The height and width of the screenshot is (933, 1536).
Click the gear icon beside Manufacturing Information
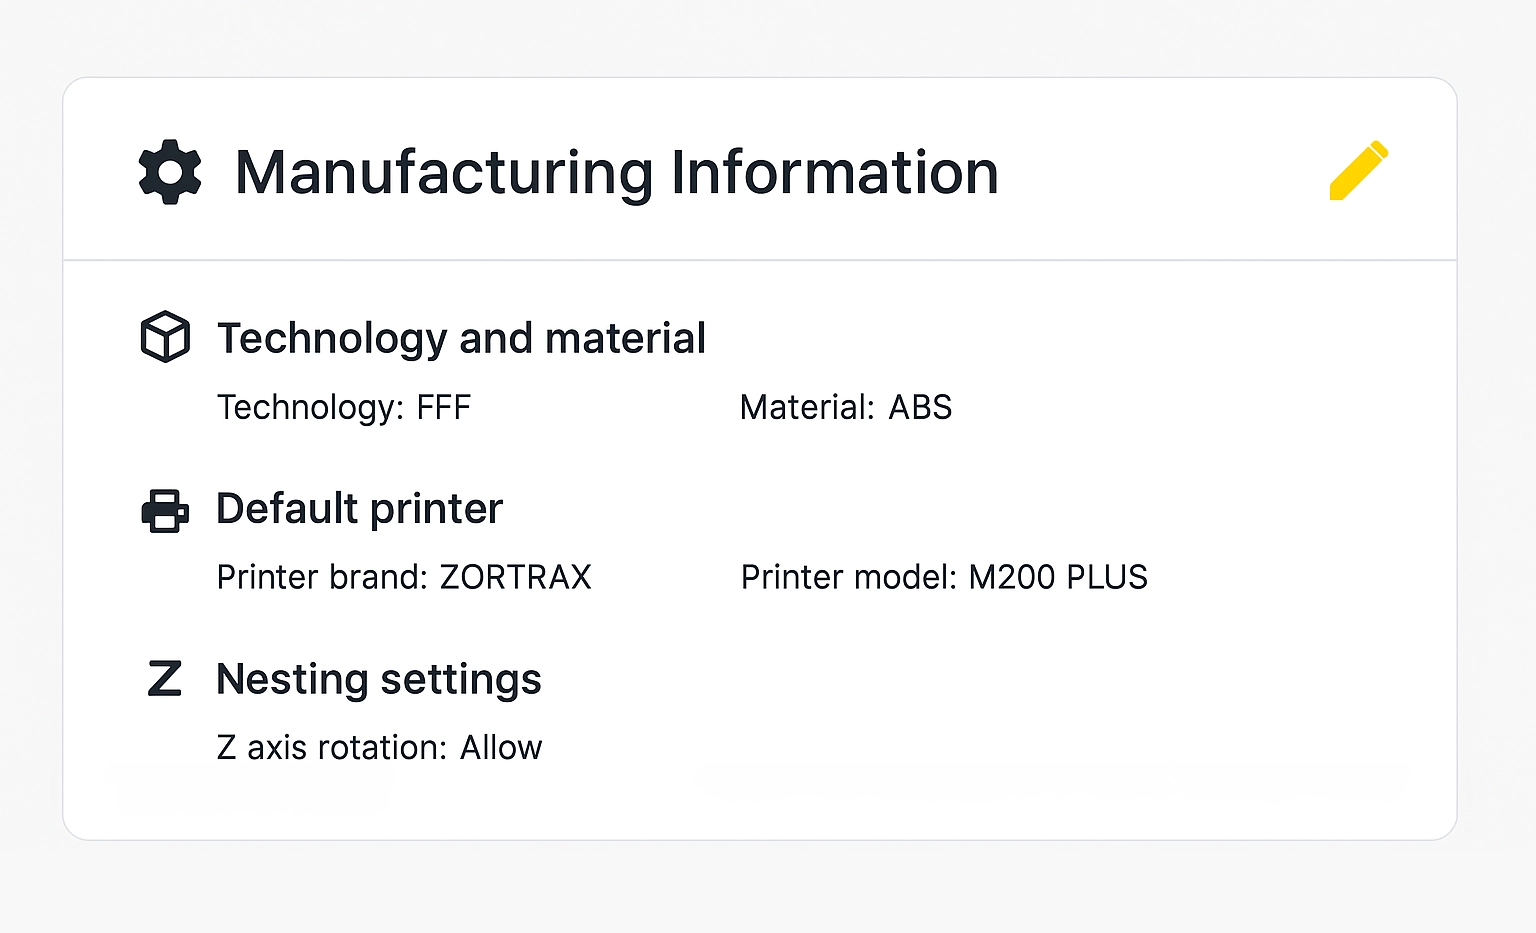170,172
